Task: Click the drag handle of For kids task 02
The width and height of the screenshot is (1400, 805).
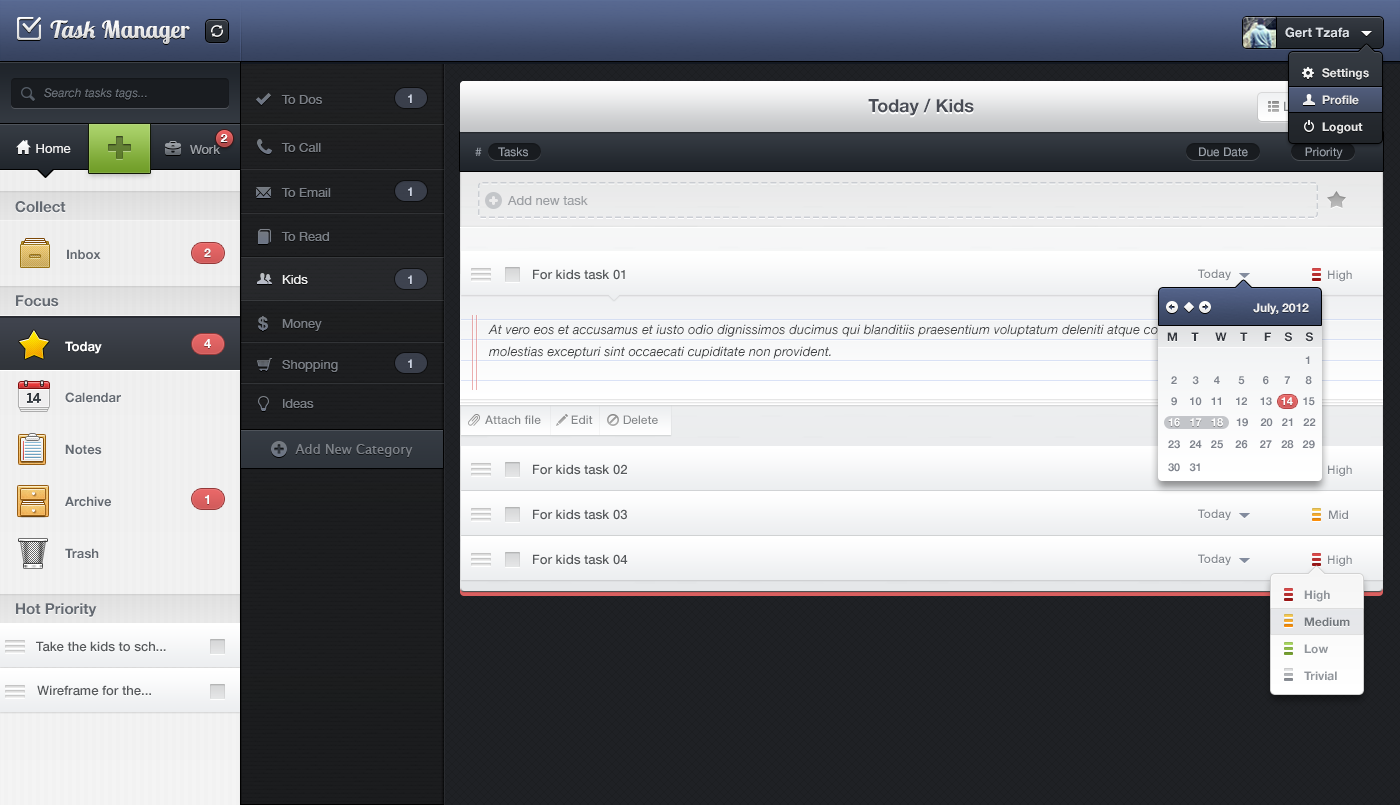Action: (481, 469)
